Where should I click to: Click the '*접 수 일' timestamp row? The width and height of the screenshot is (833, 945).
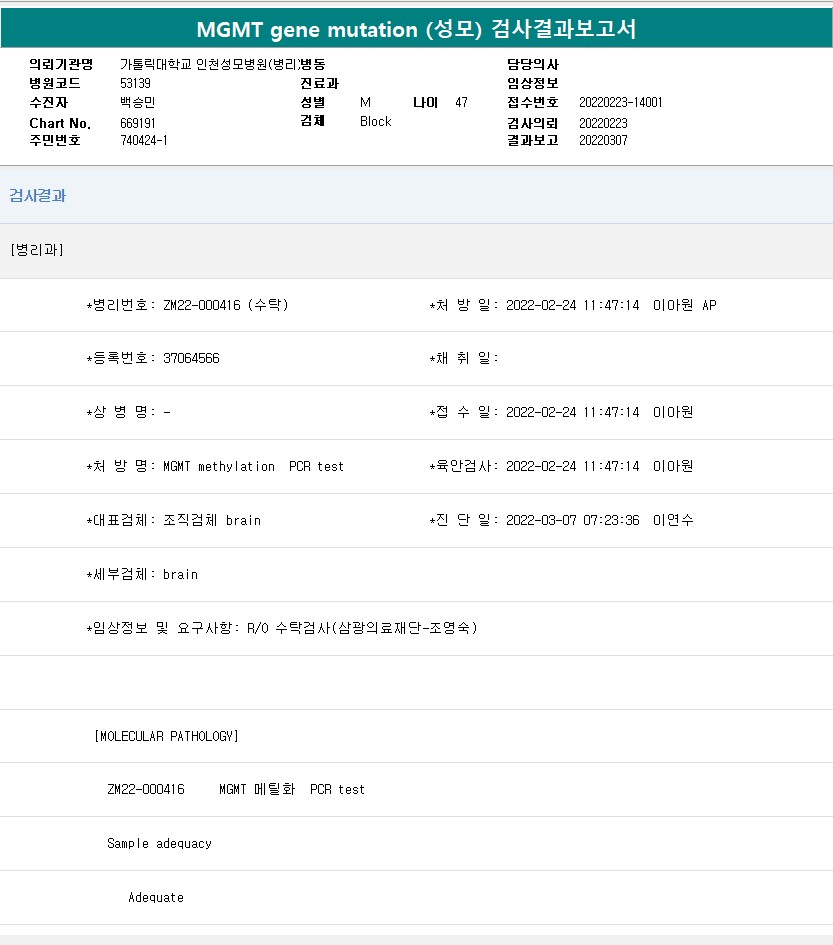point(561,412)
